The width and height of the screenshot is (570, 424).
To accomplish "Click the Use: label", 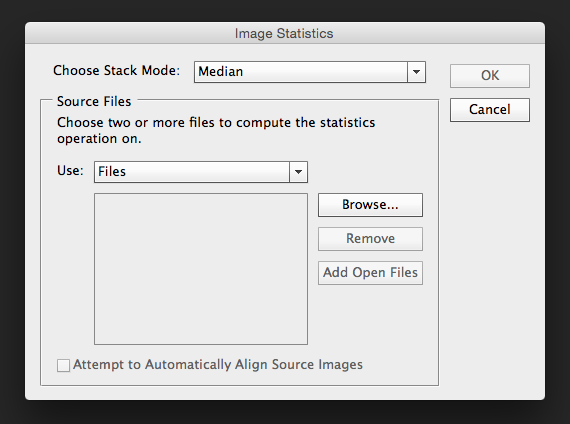I will coord(70,171).
